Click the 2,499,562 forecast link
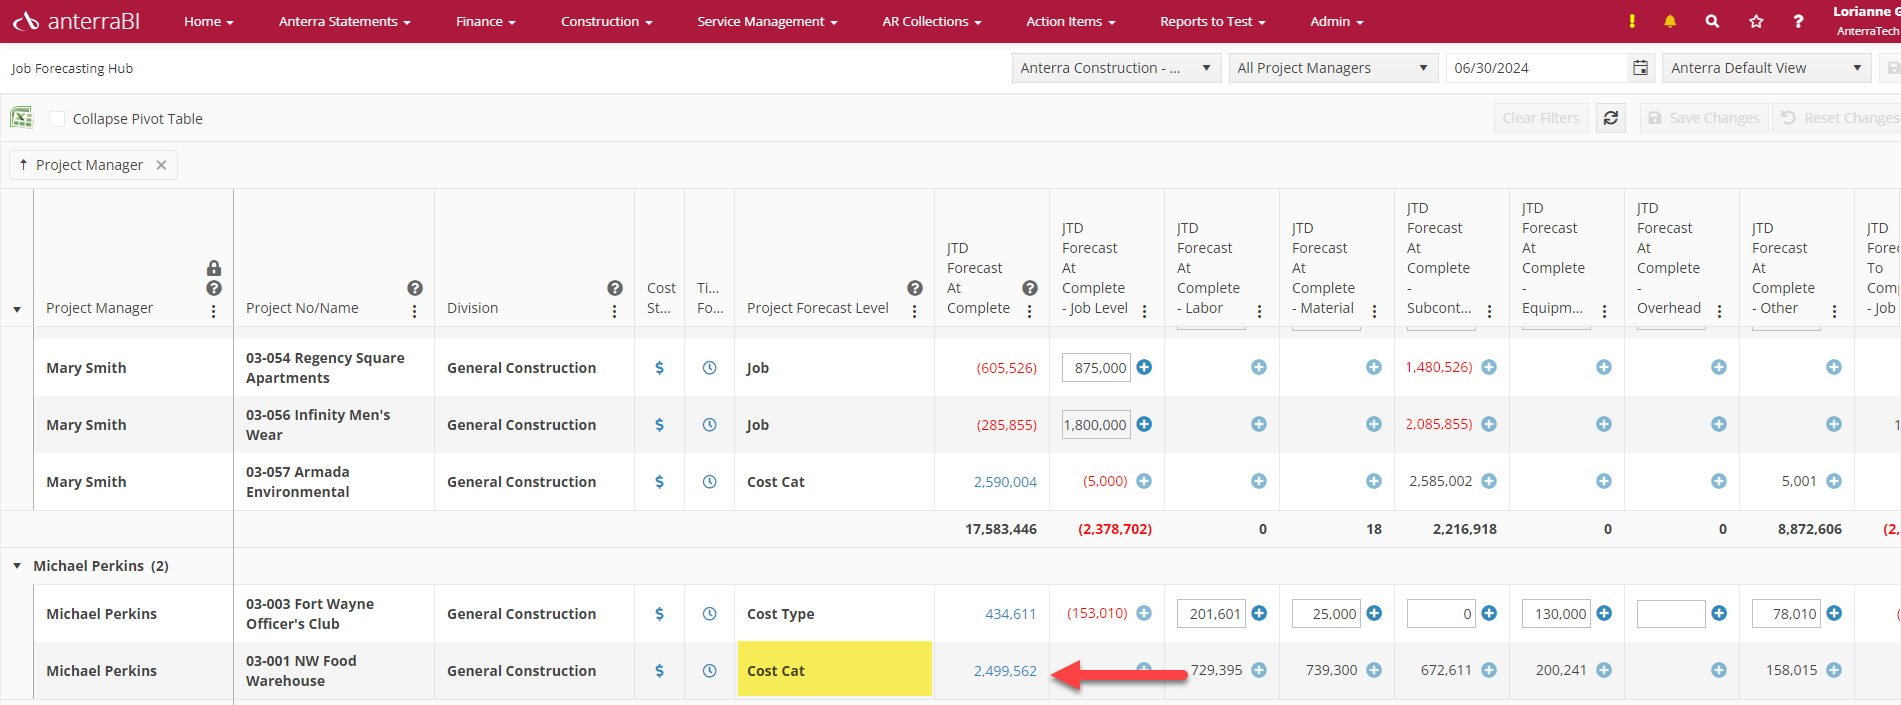1901x705 pixels. 1005,671
